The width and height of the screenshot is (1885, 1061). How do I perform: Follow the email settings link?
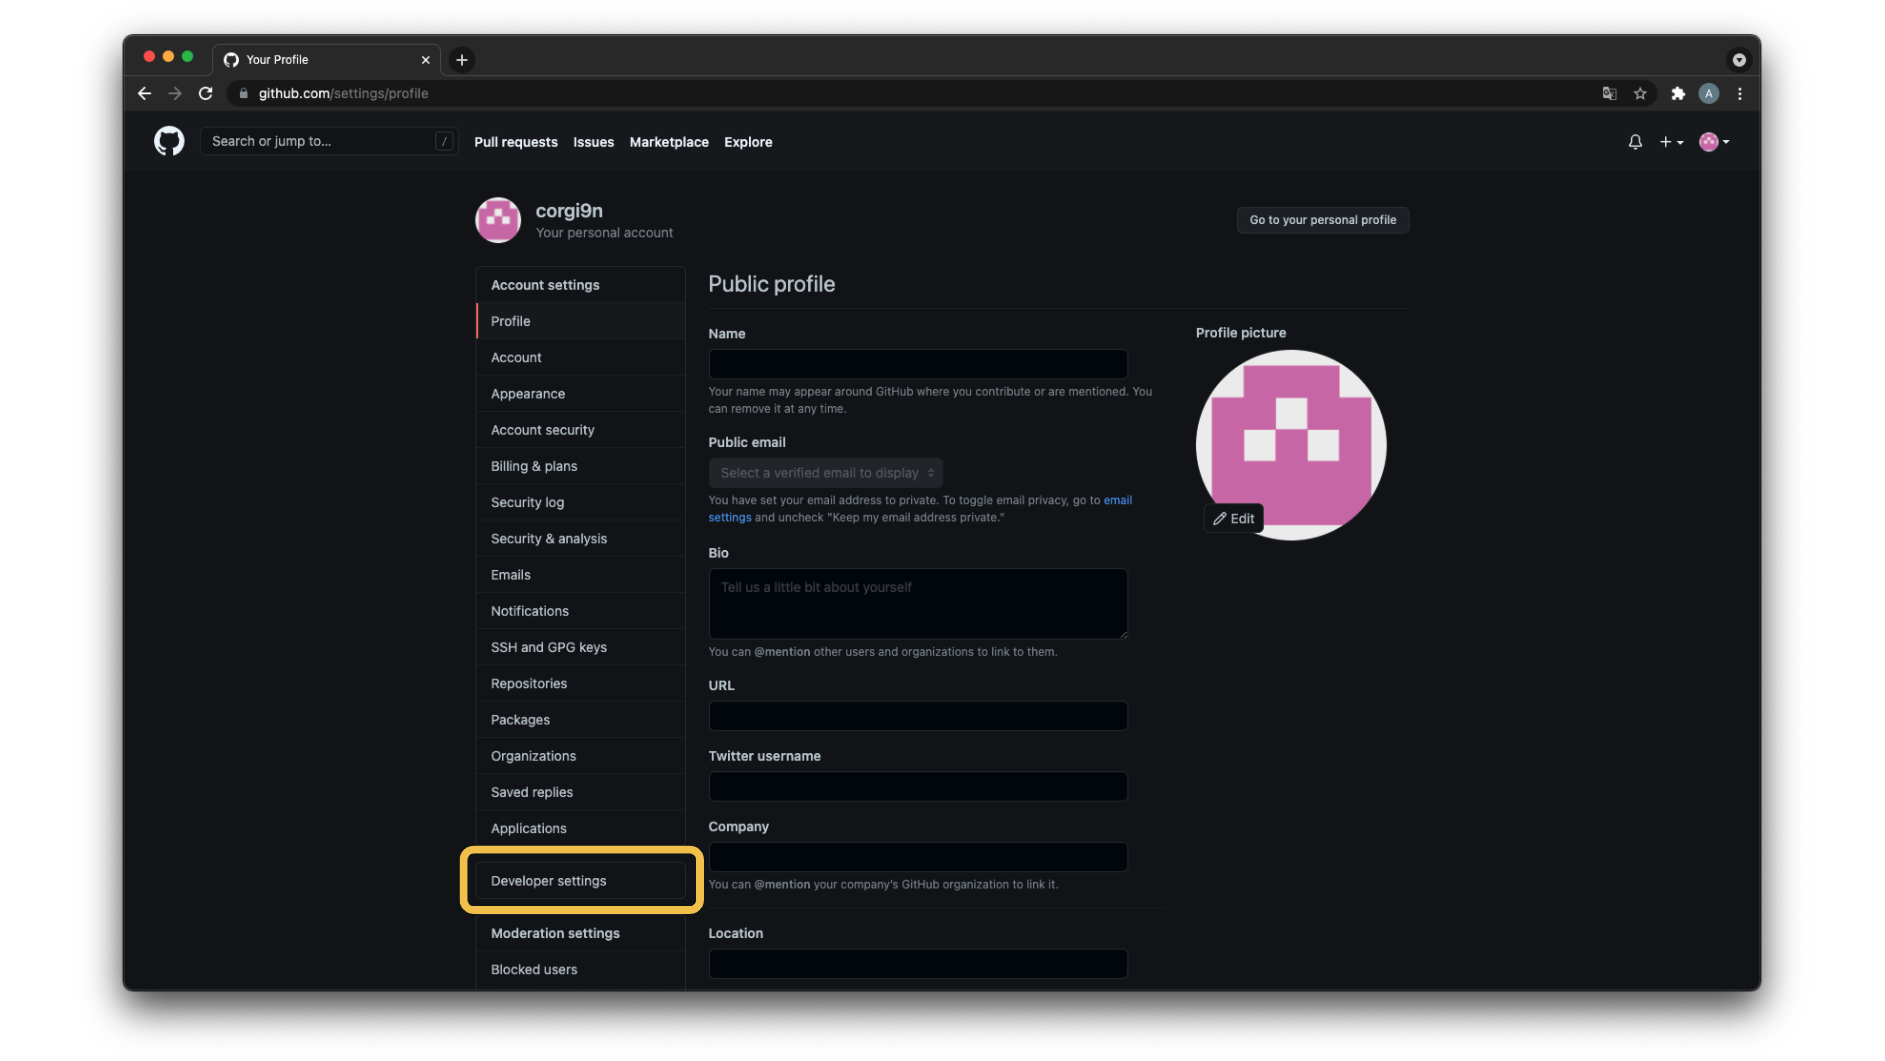[1118, 500]
